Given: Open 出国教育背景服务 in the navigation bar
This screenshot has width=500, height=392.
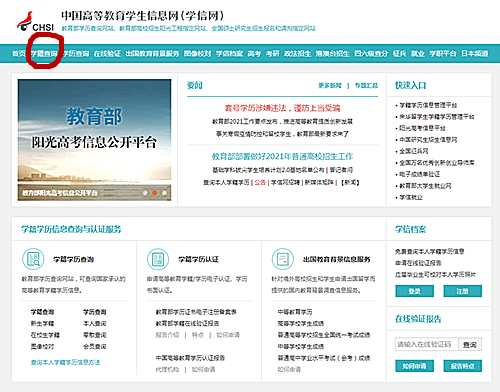Looking at the screenshot, I should (x=152, y=53).
